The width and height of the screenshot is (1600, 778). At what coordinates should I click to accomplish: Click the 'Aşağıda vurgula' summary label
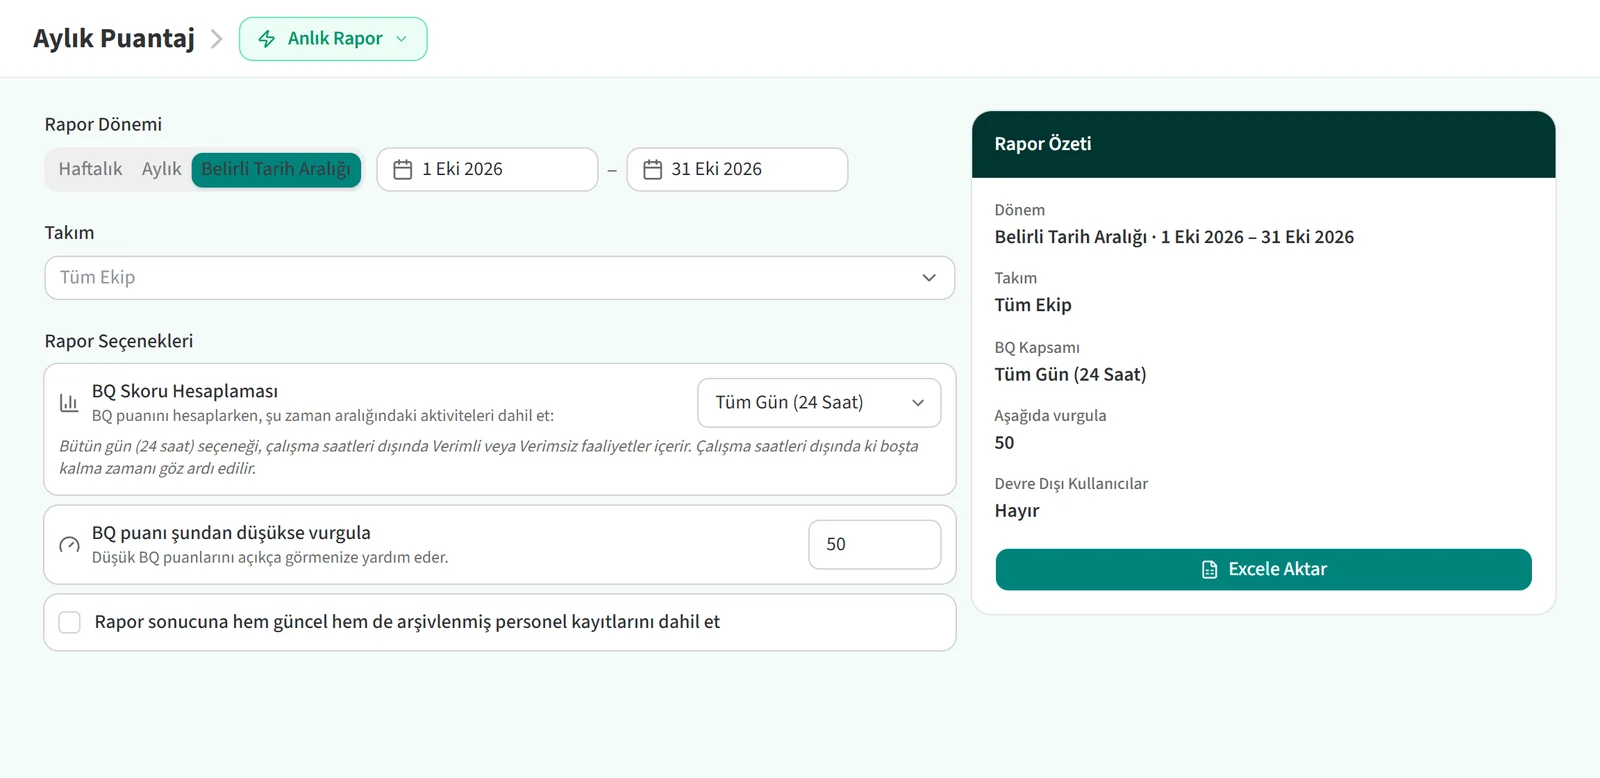pyautogui.click(x=1050, y=416)
